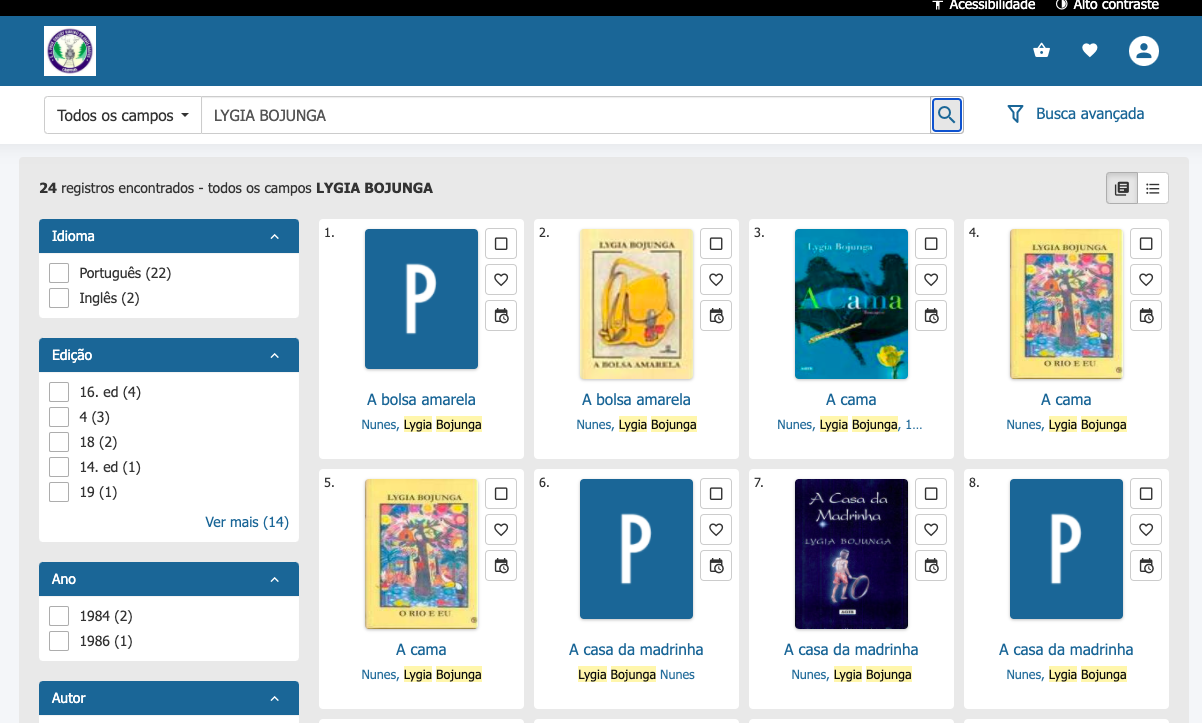Open favorites heart icon in header
Image resolution: width=1202 pixels, height=723 pixels.
coord(1090,50)
